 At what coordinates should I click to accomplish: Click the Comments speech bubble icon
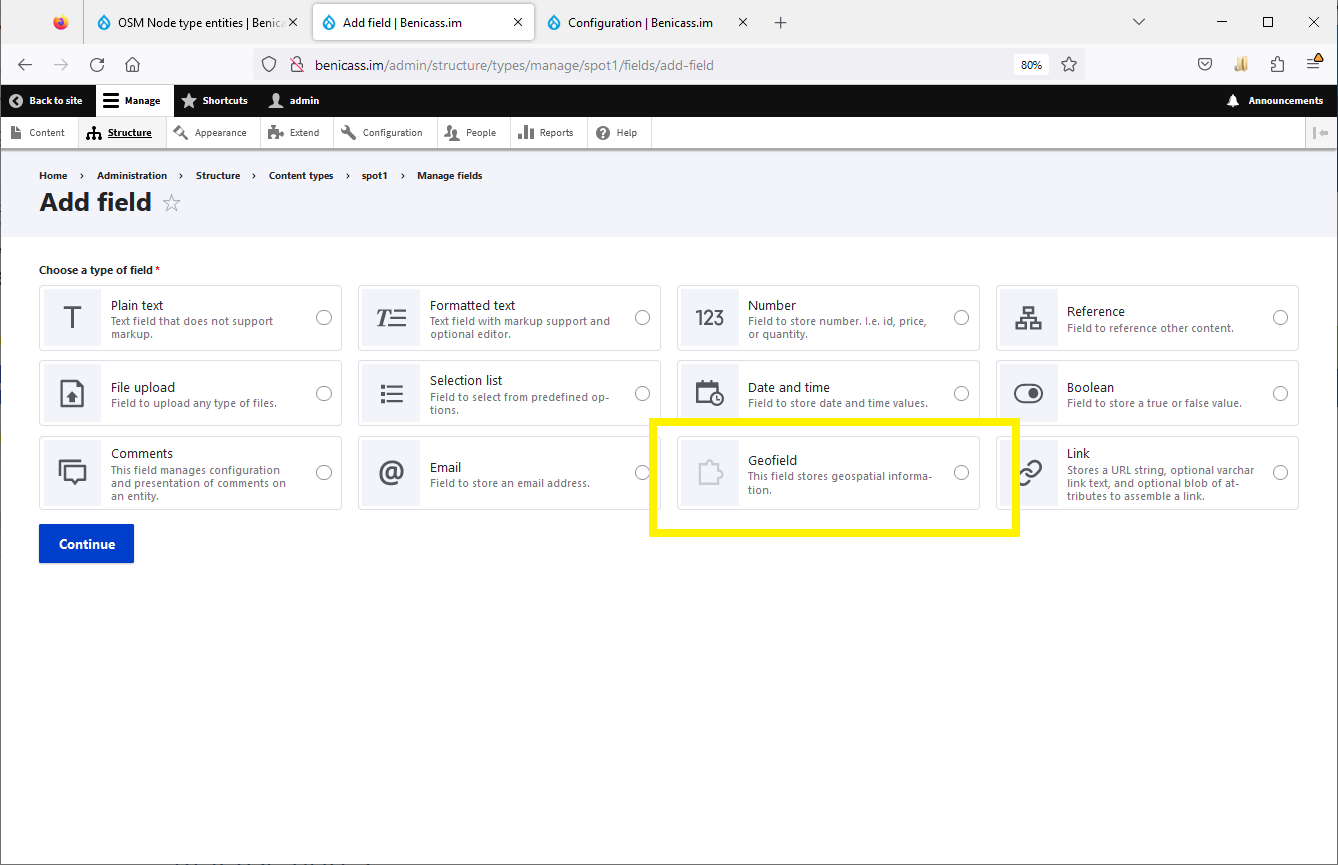[x=72, y=473]
